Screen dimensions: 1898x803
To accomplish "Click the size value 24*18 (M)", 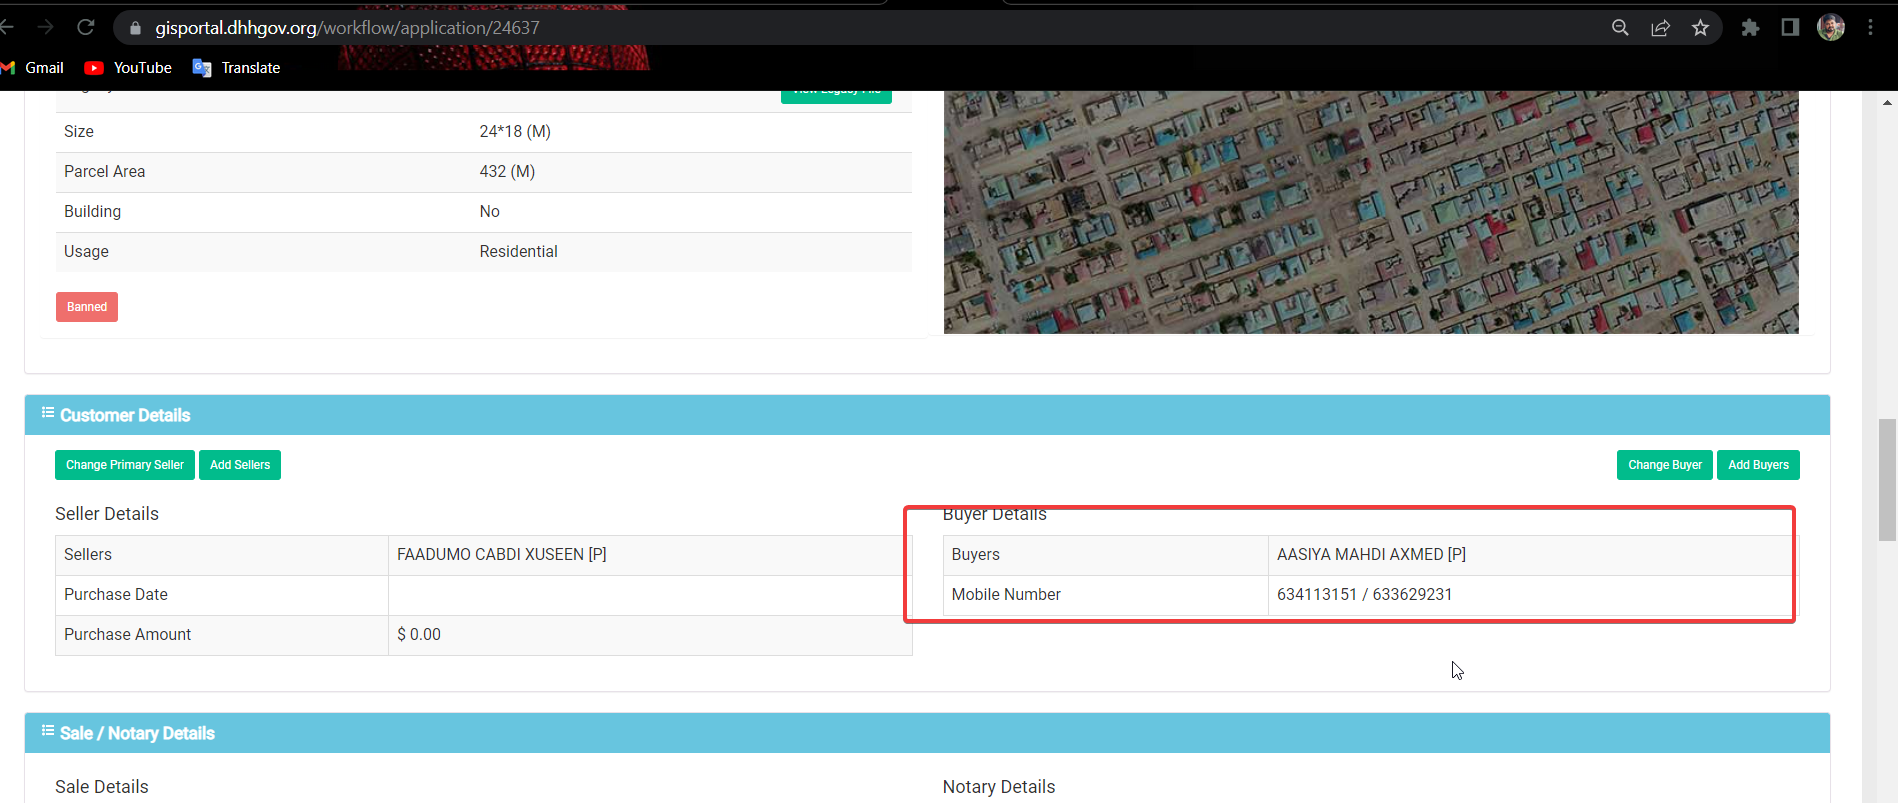I will click(x=515, y=132).
